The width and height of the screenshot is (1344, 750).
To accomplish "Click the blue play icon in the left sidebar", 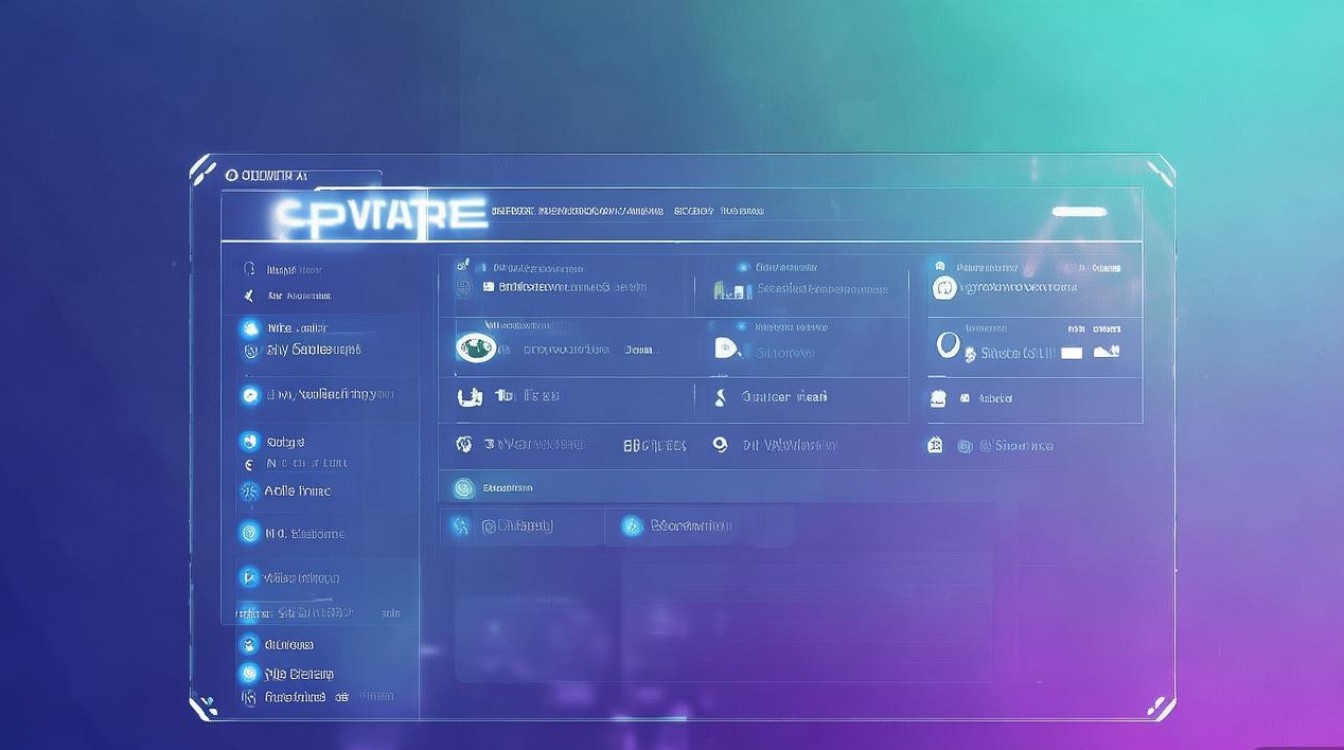I will click(x=249, y=577).
